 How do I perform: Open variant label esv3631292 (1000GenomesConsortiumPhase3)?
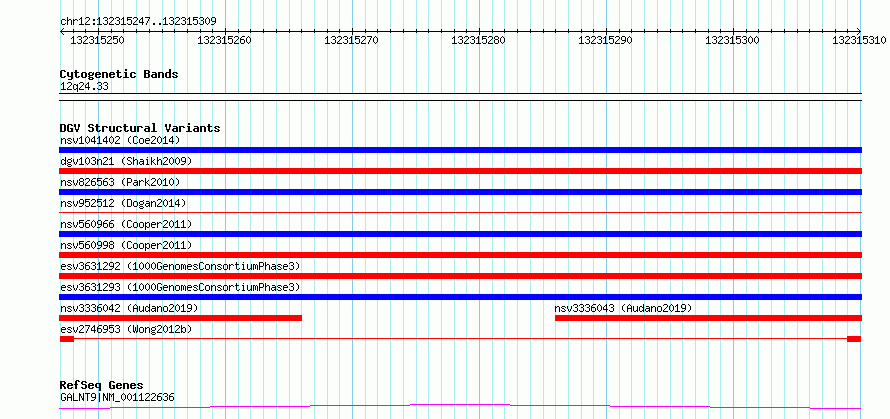tap(180, 266)
